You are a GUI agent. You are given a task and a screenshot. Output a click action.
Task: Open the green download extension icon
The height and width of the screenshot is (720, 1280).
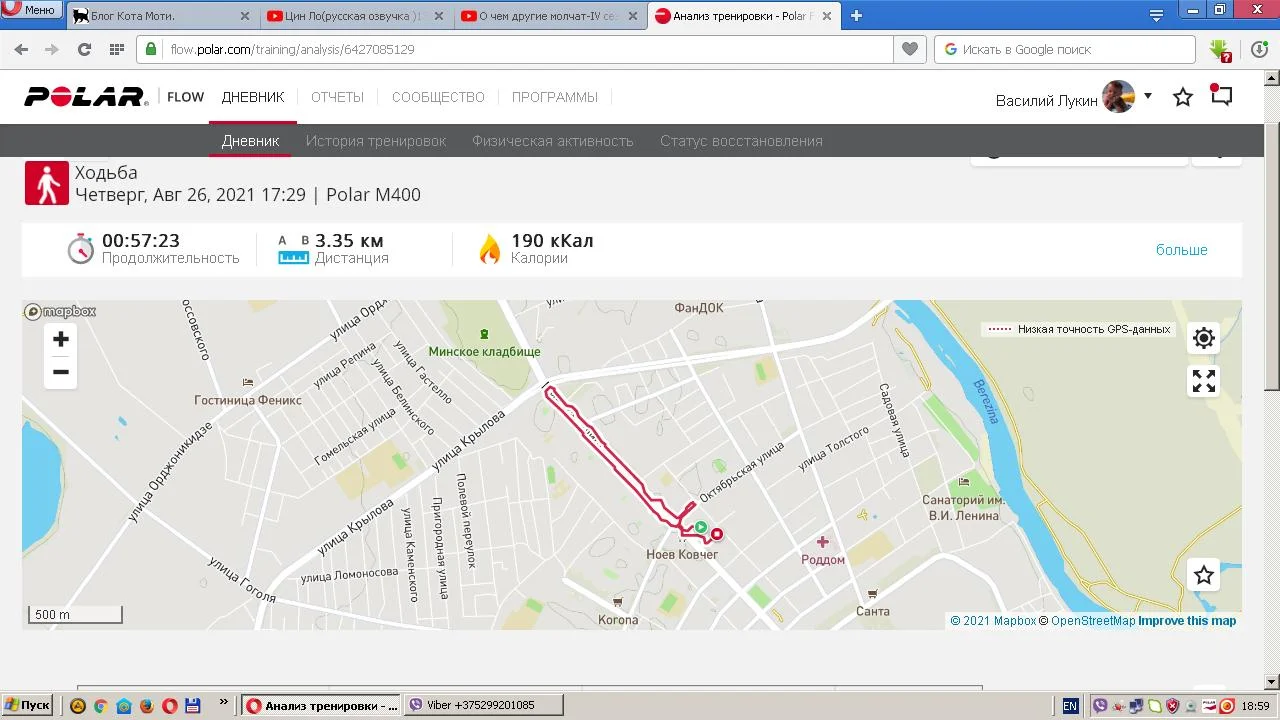(1220, 50)
